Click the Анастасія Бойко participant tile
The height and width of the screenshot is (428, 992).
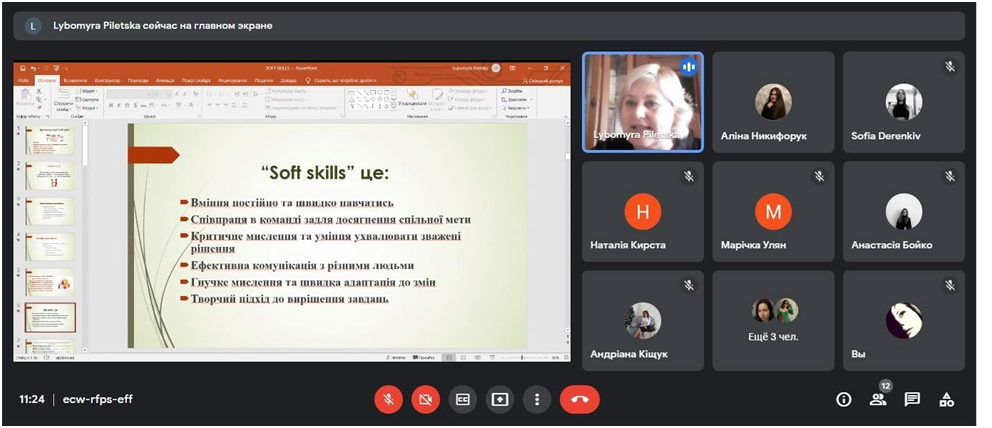(x=903, y=211)
